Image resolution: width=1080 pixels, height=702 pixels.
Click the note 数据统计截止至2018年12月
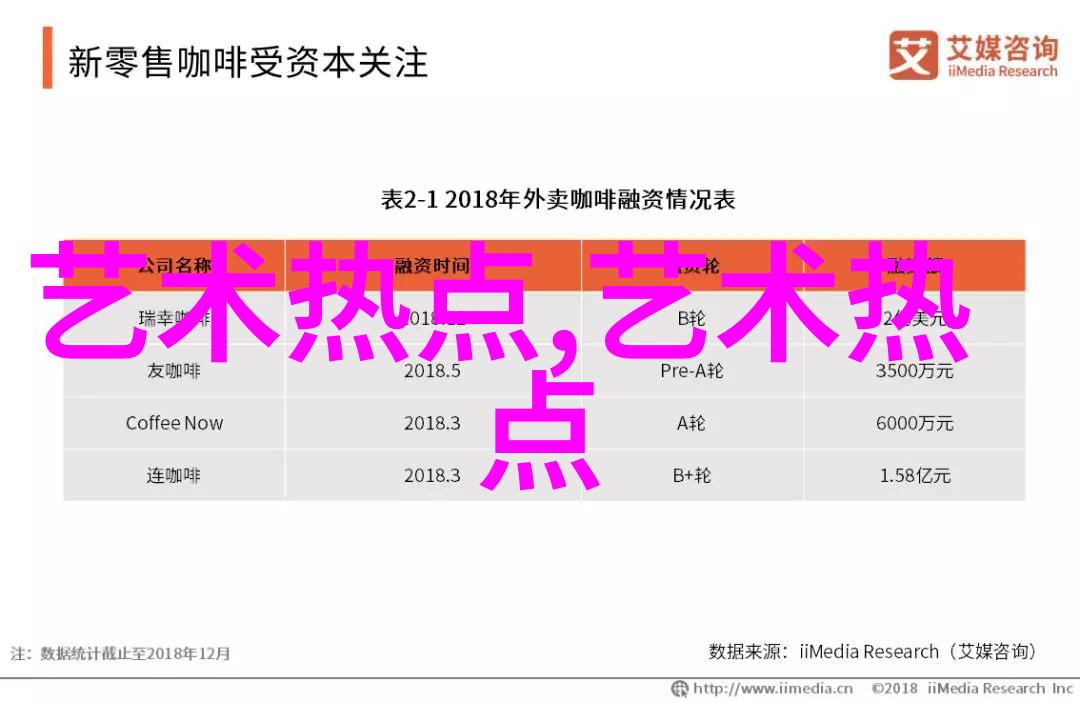pyautogui.click(x=121, y=653)
